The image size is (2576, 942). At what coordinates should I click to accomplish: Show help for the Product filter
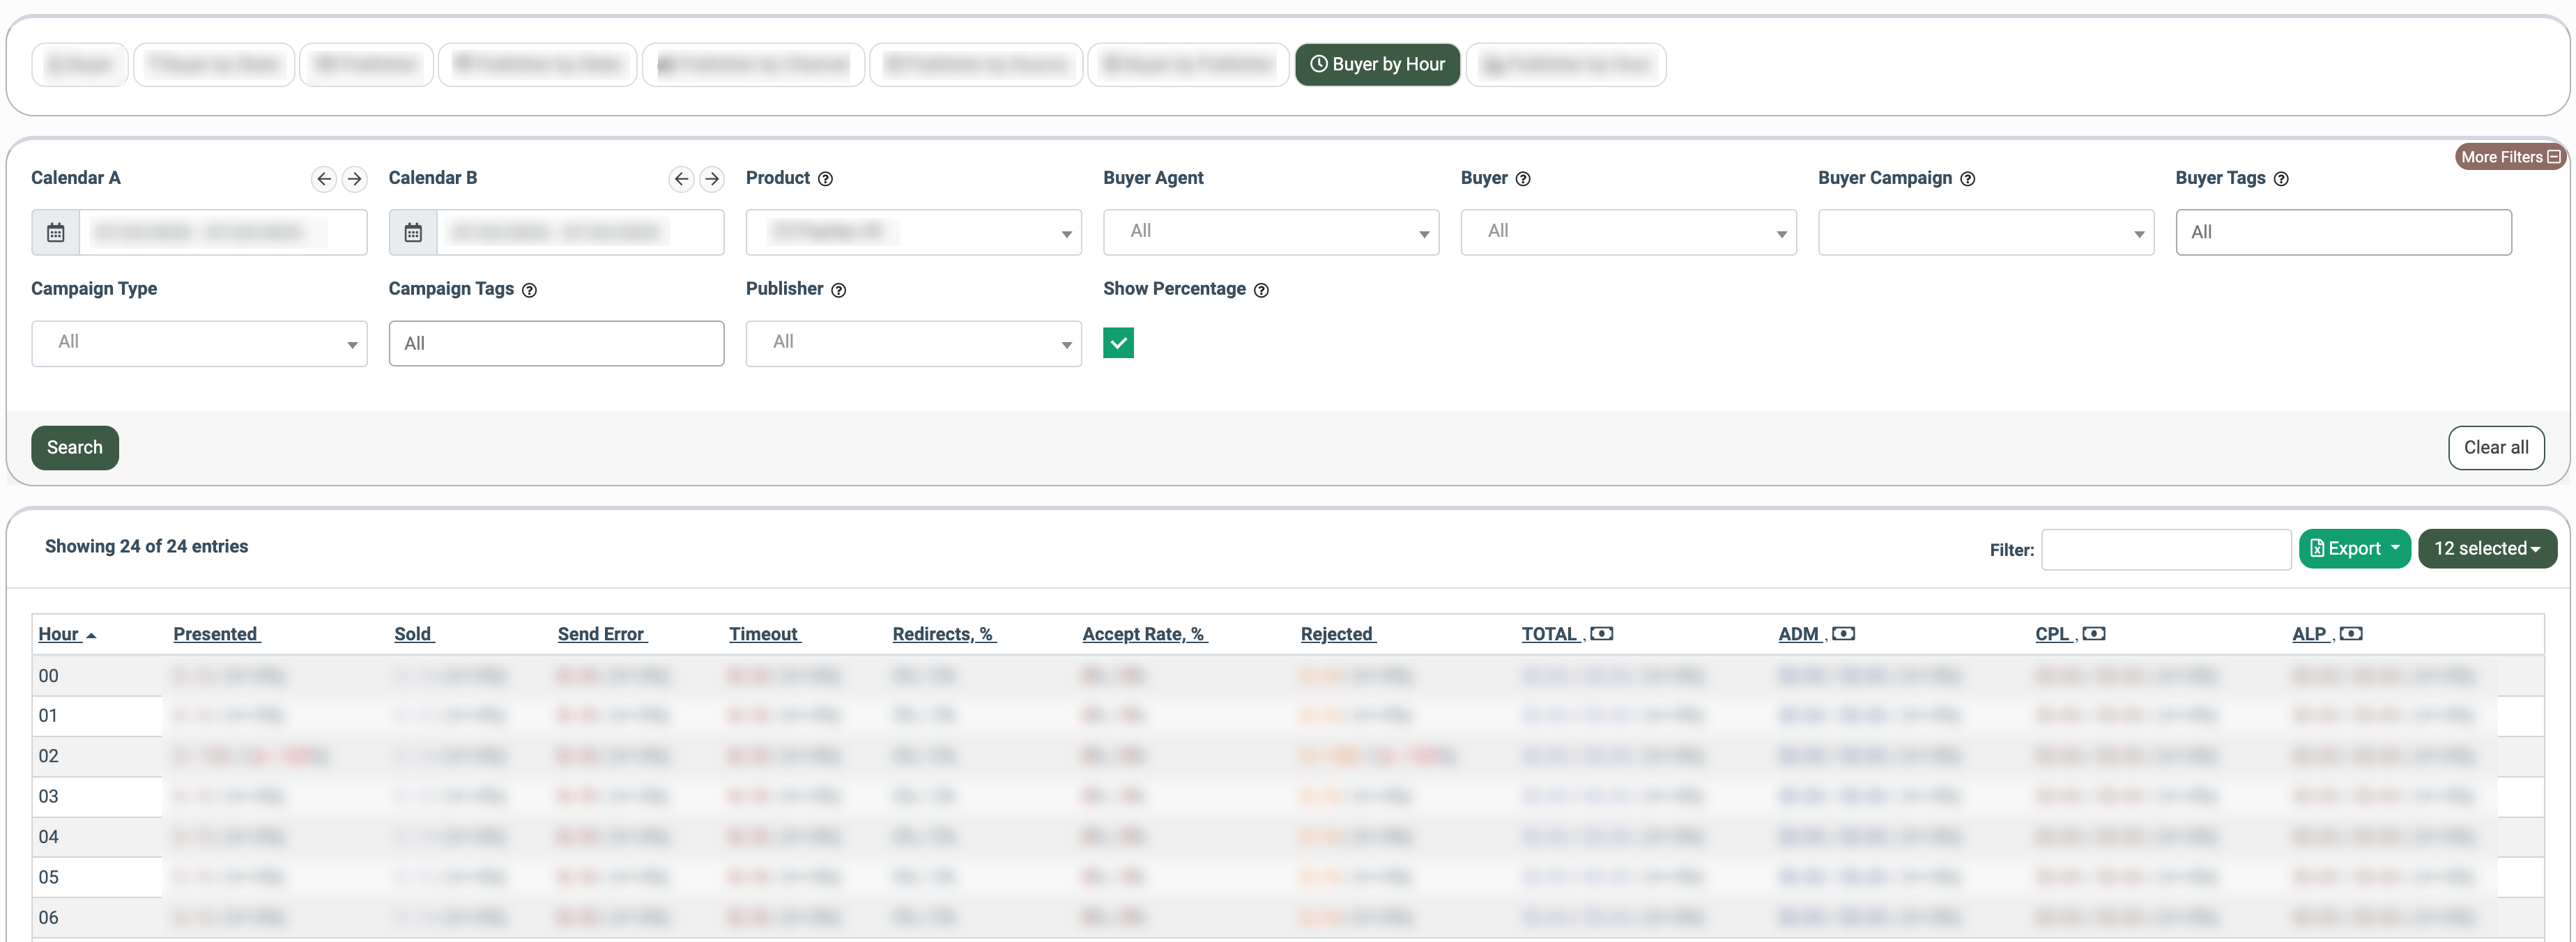[825, 179]
